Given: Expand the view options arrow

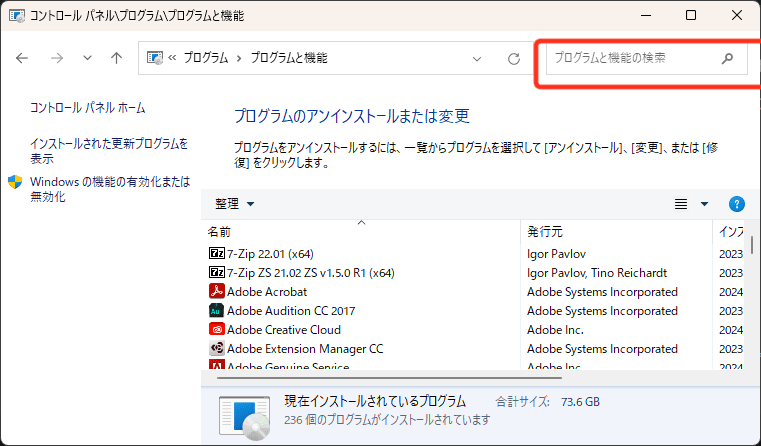Looking at the screenshot, I should (704, 204).
